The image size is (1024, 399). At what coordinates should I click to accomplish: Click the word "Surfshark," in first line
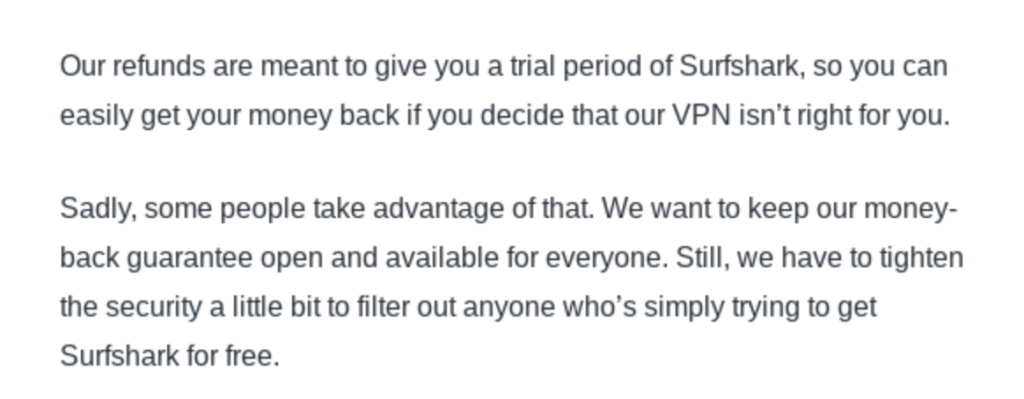tap(741, 67)
